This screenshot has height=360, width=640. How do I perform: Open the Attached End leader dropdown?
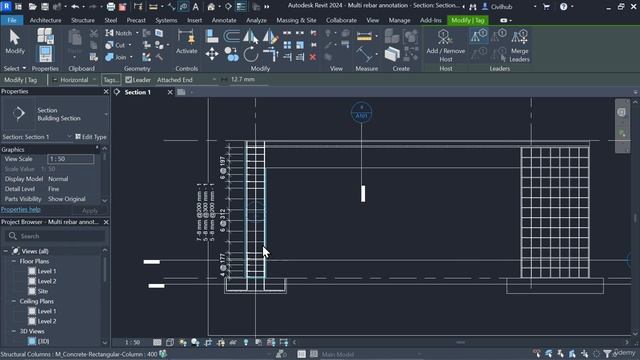coord(186,80)
